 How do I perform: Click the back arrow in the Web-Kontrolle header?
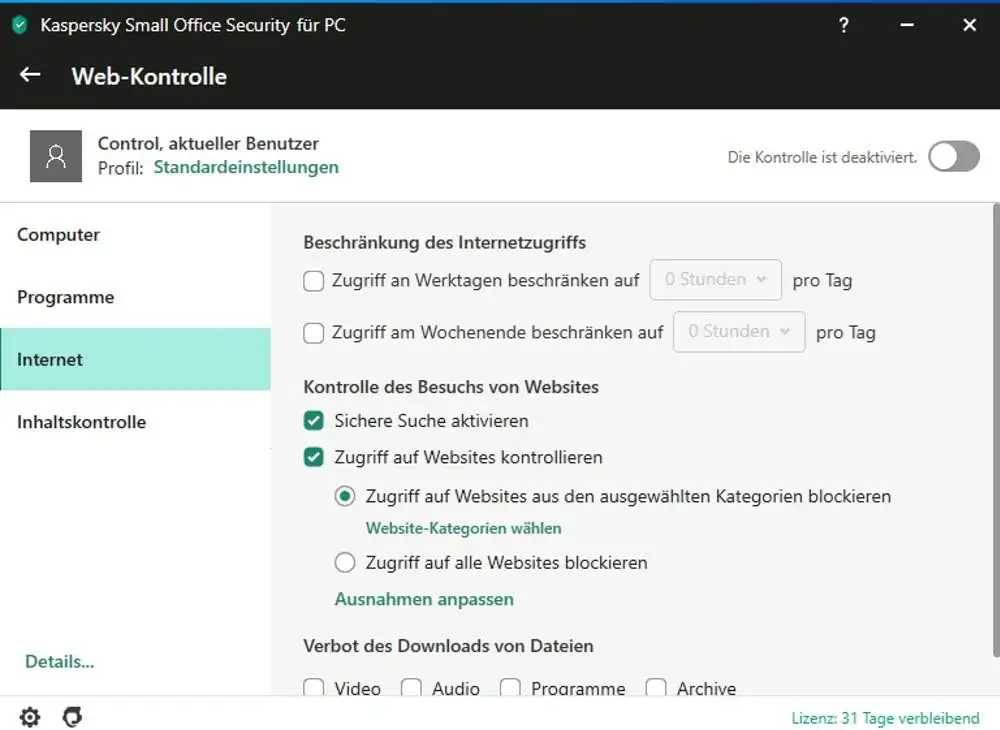pos(30,75)
